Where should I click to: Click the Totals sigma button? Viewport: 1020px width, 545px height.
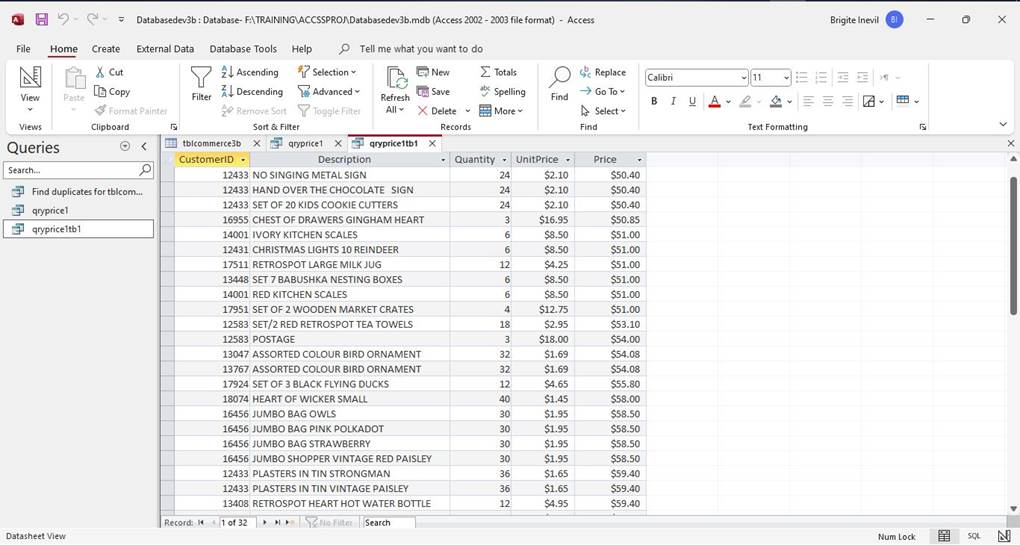[498, 72]
